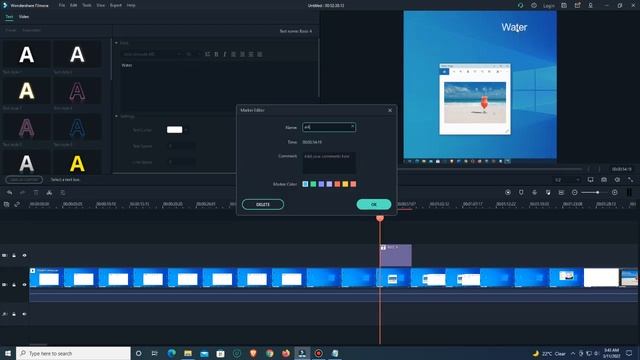Collapse the Settings section
Image resolution: width=640 pixels, height=360 pixels.
(x=116, y=116)
